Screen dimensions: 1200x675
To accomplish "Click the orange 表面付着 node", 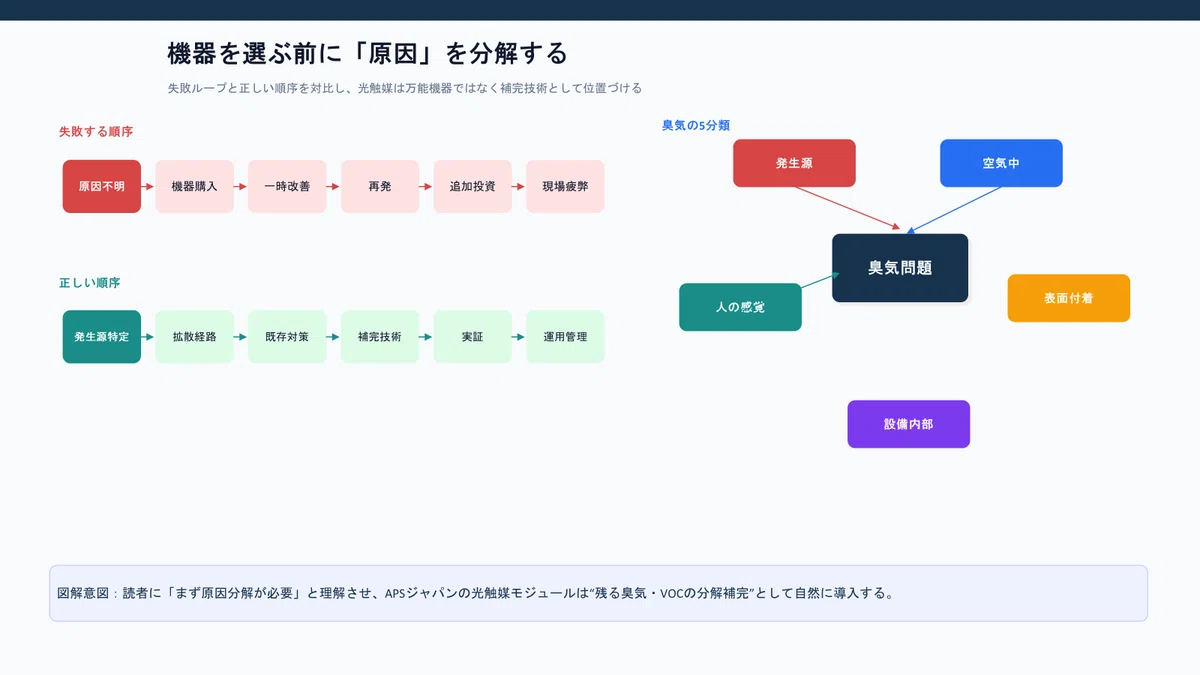I will (x=1069, y=298).
